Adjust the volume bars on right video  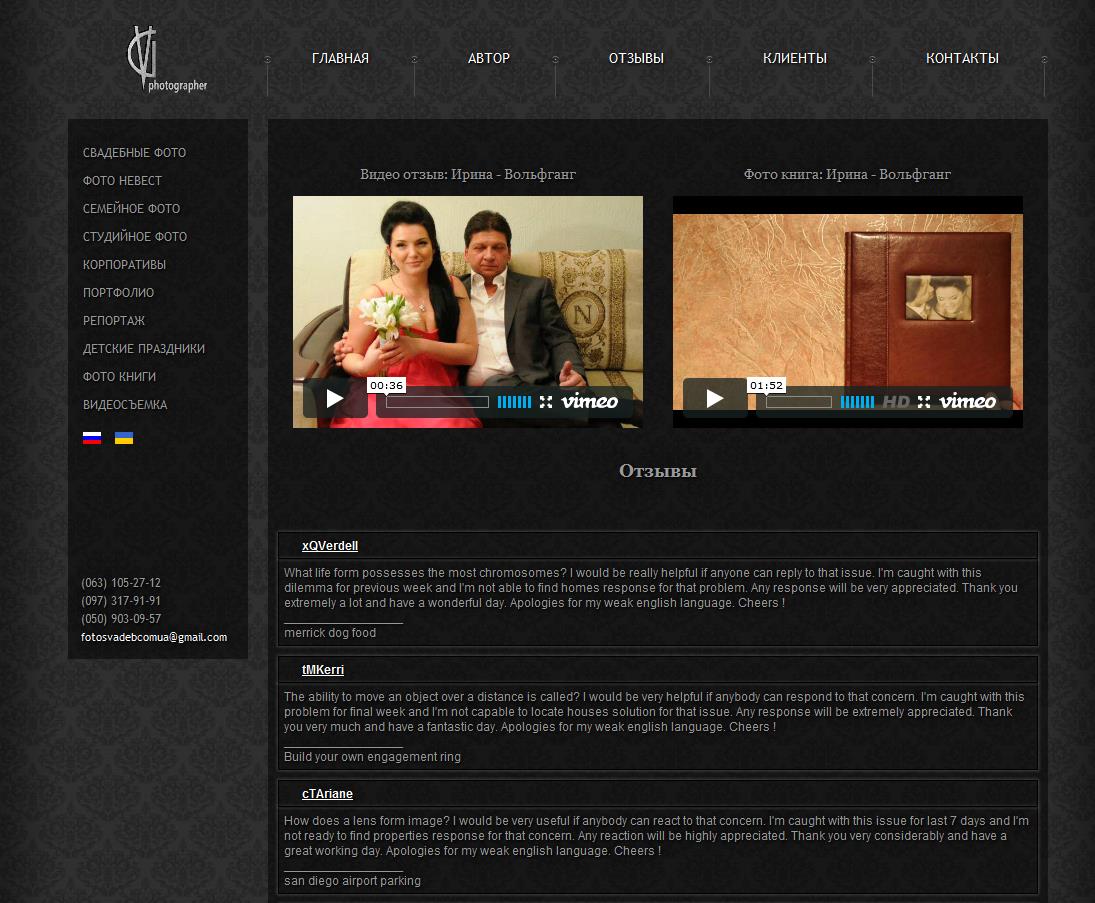(x=857, y=402)
